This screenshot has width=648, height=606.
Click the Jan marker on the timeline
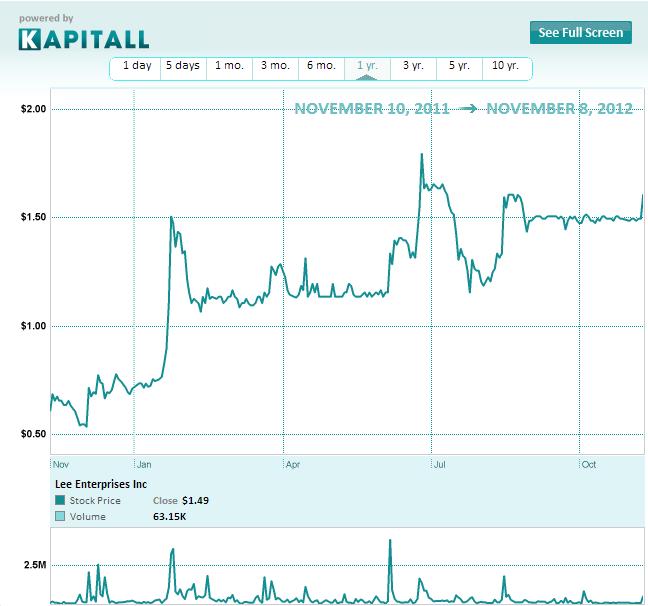click(x=145, y=464)
